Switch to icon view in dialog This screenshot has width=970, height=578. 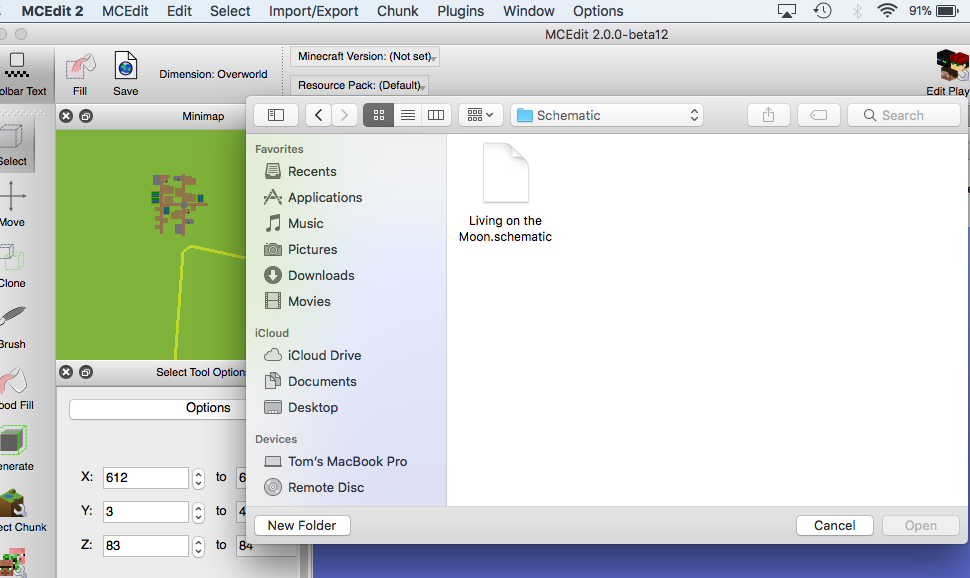click(x=379, y=115)
